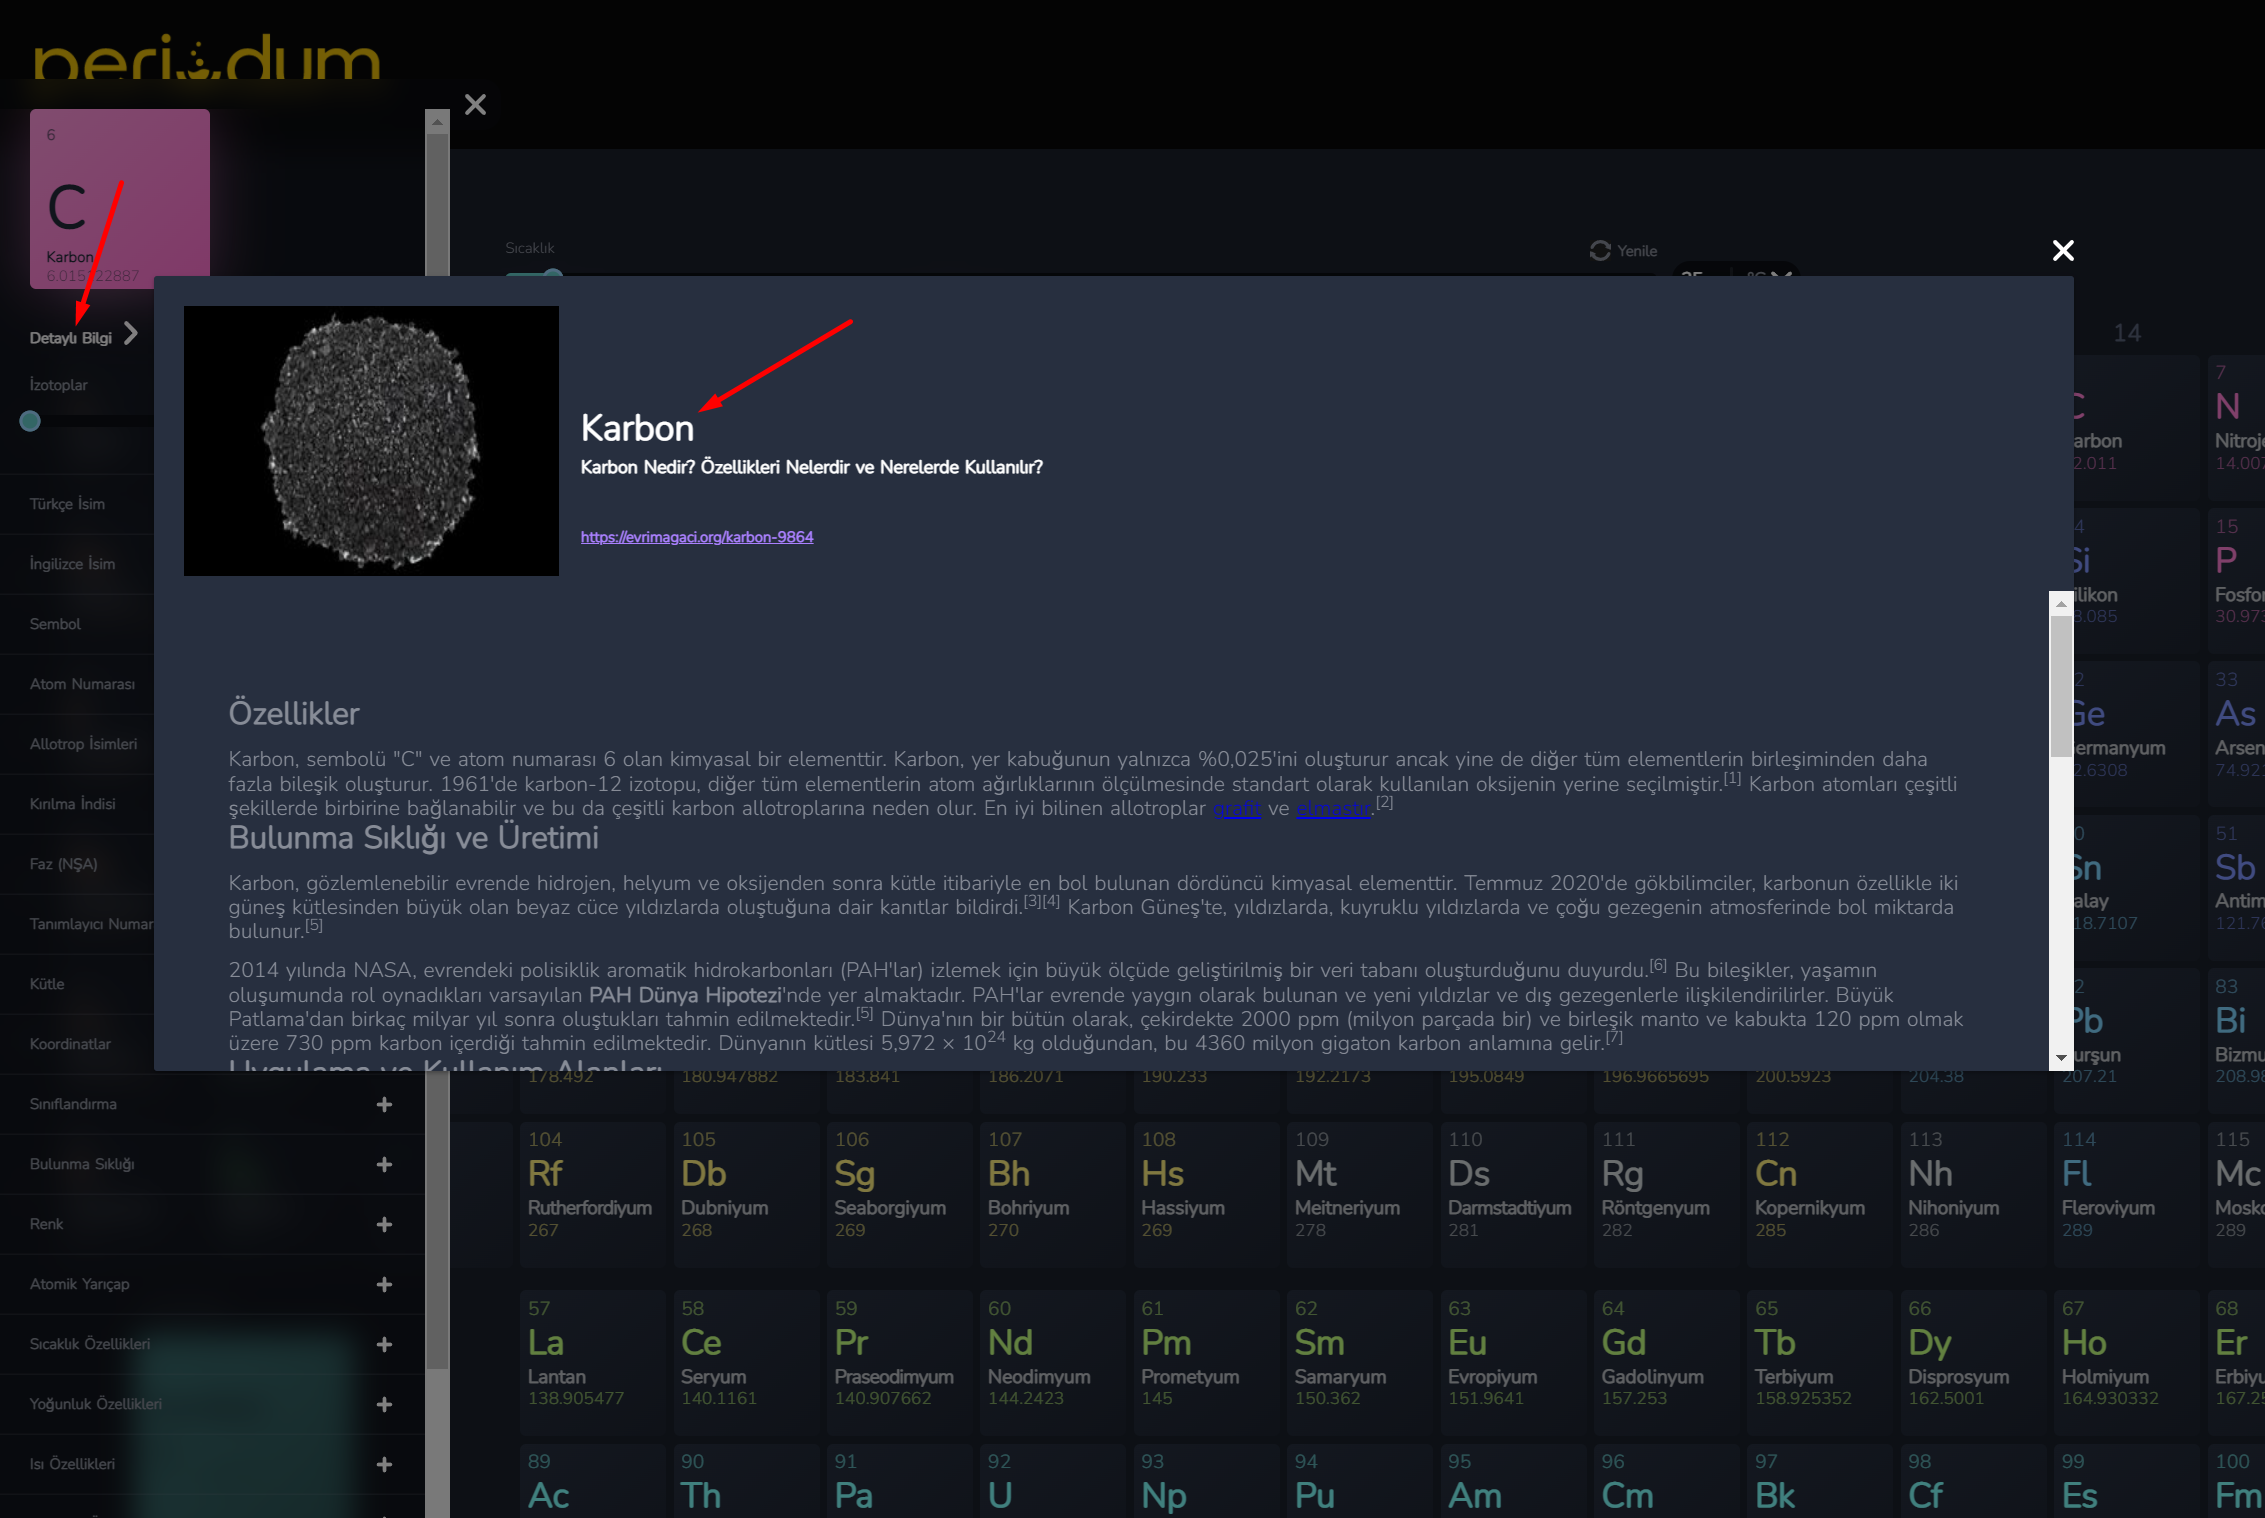Open the evrimagaci.org karbon link
The width and height of the screenshot is (2265, 1518).
696,537
